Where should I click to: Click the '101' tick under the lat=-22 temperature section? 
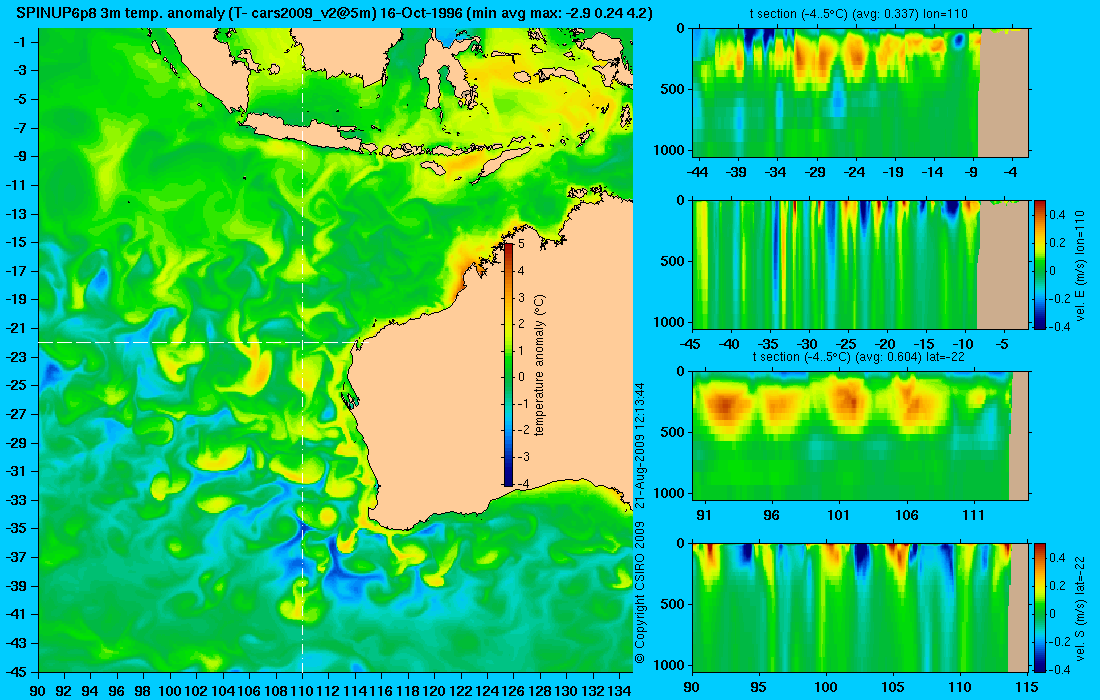(838, 516)
